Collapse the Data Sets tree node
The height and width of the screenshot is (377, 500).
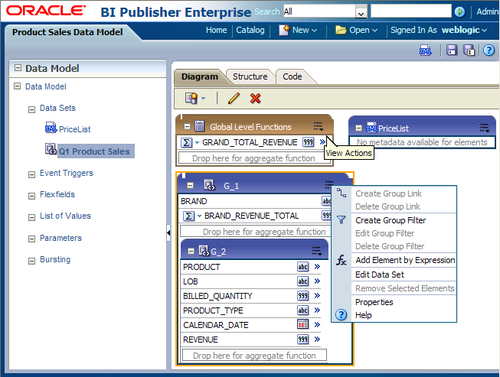click(32, 109)
